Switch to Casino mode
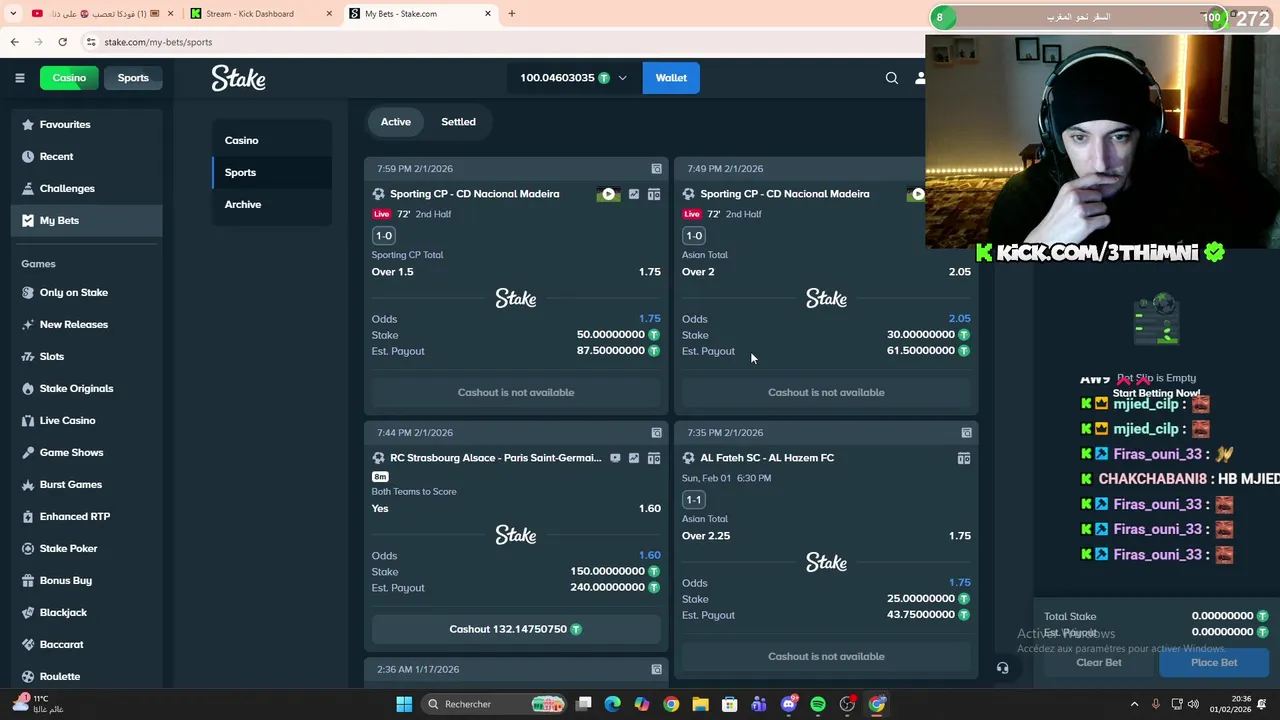The image size is (1280, 720). click(x=69, y=78)
